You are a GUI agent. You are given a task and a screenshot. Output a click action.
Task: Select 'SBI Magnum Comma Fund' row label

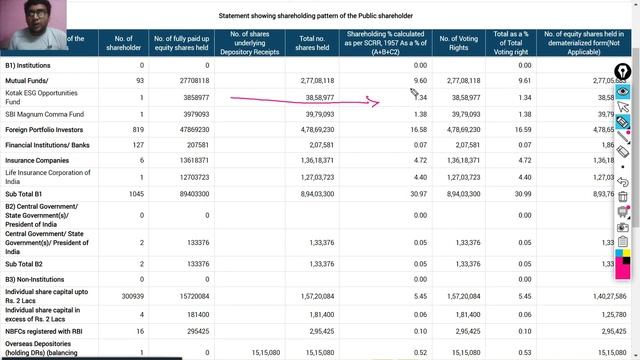(x=44, y=114)
